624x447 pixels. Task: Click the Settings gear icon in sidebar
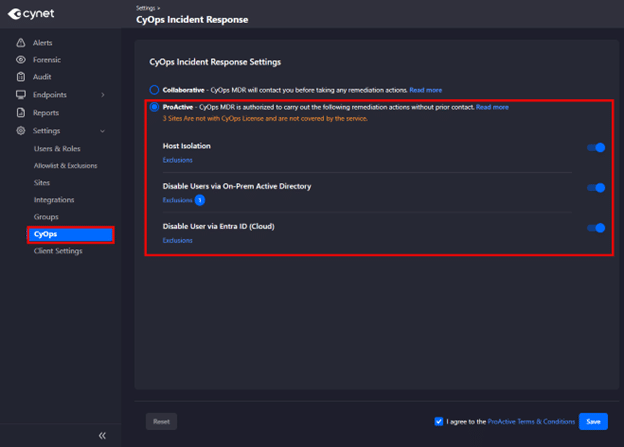[x=21, y=131]
